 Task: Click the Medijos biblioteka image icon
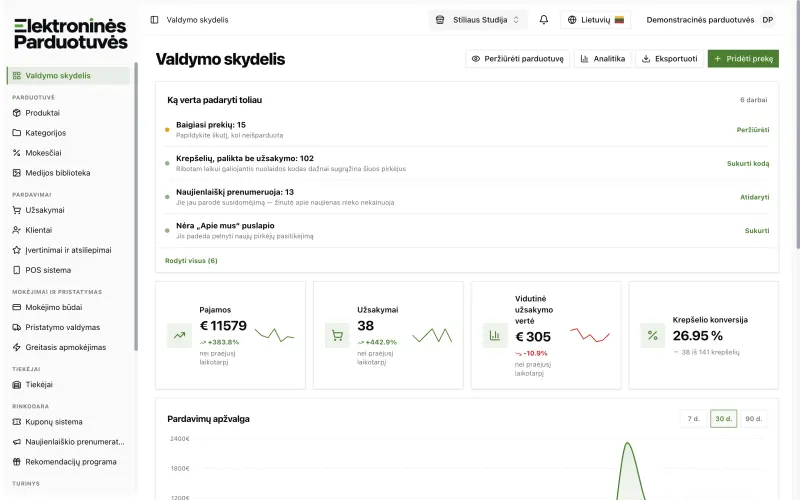(17, 173)
